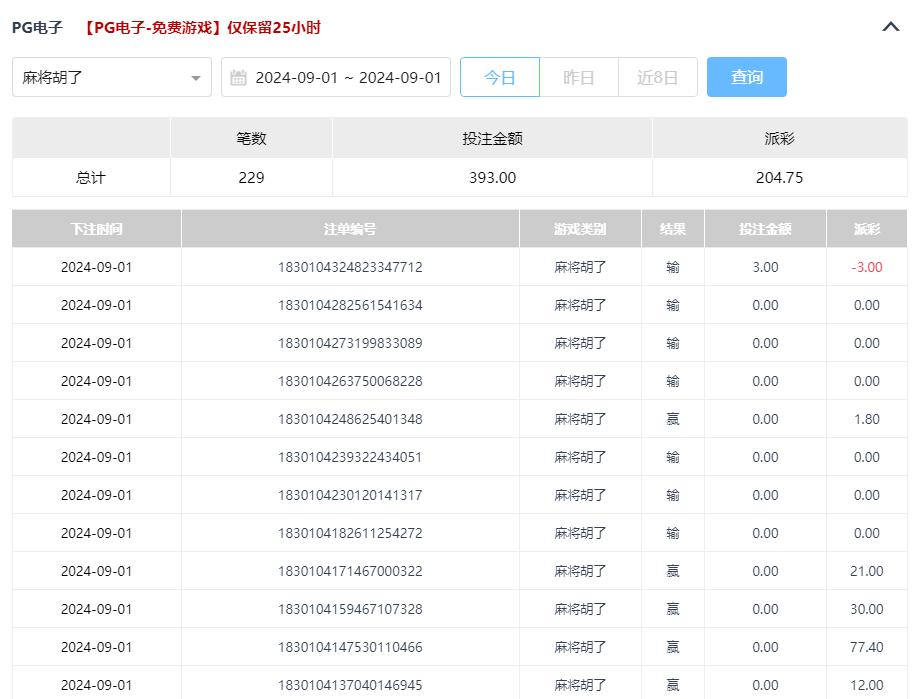
Task: Click the 投注金额 table column header
Action: (x=765, y=229)
